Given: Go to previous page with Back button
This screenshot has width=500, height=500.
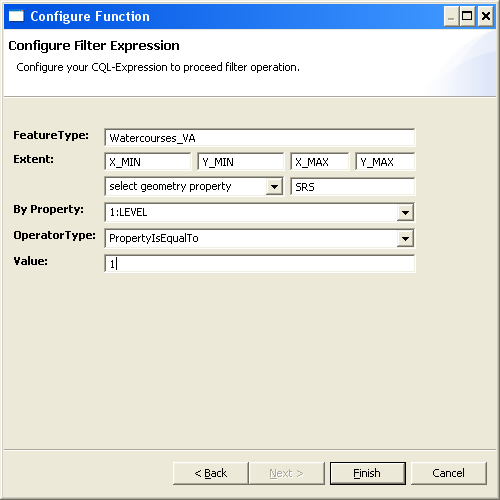Looking at the screenshot, I should point(211,473).
